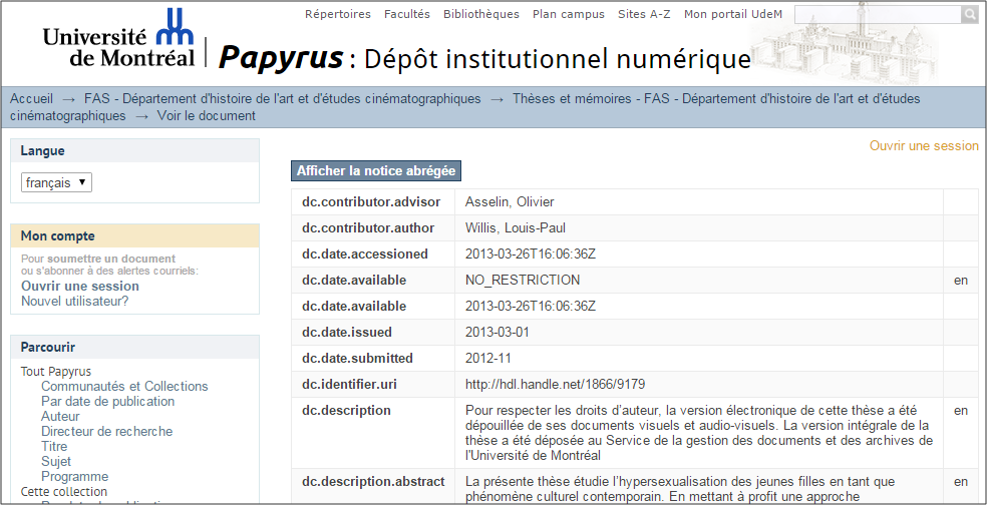Click the abstract text about hypersexualisation
Image resolution: width=987 pixels, height=505 pixels.
[x=680, y=489]
